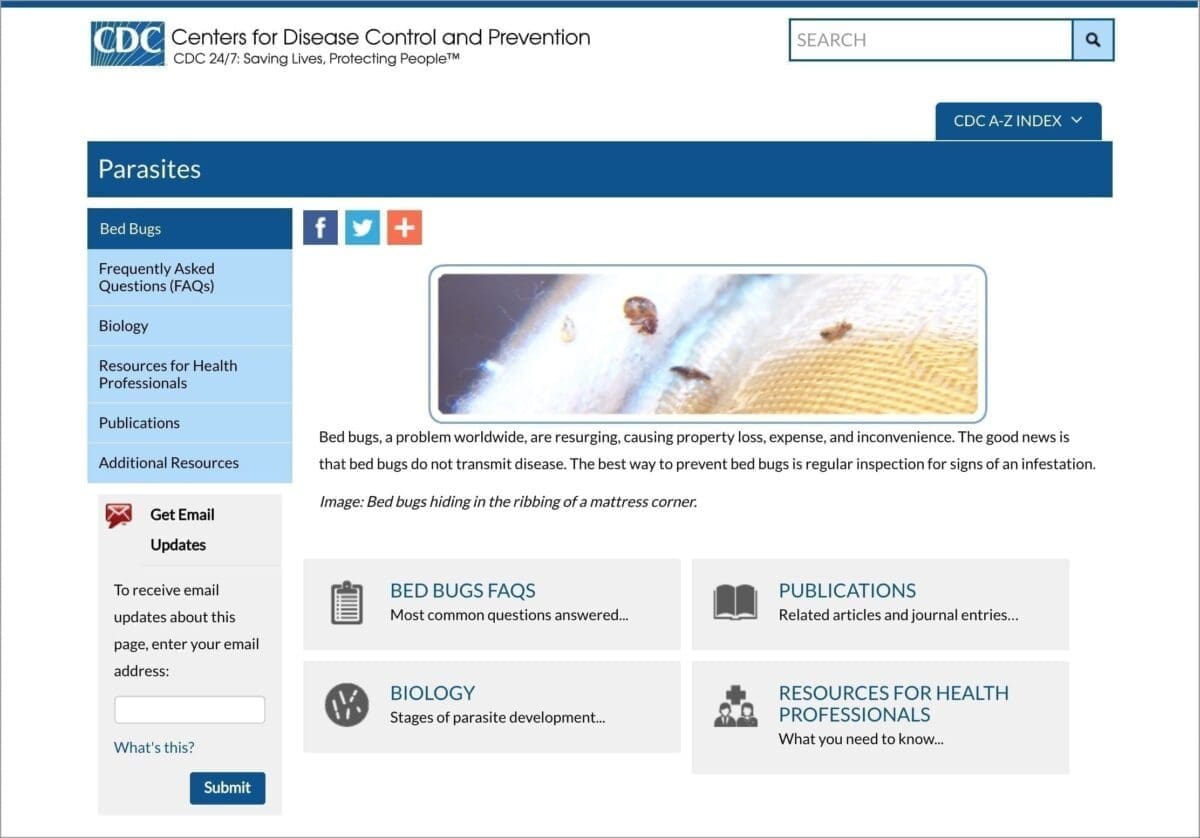Share page on Facebook
The image size is (1200, 838).
[x=320, y=227]
